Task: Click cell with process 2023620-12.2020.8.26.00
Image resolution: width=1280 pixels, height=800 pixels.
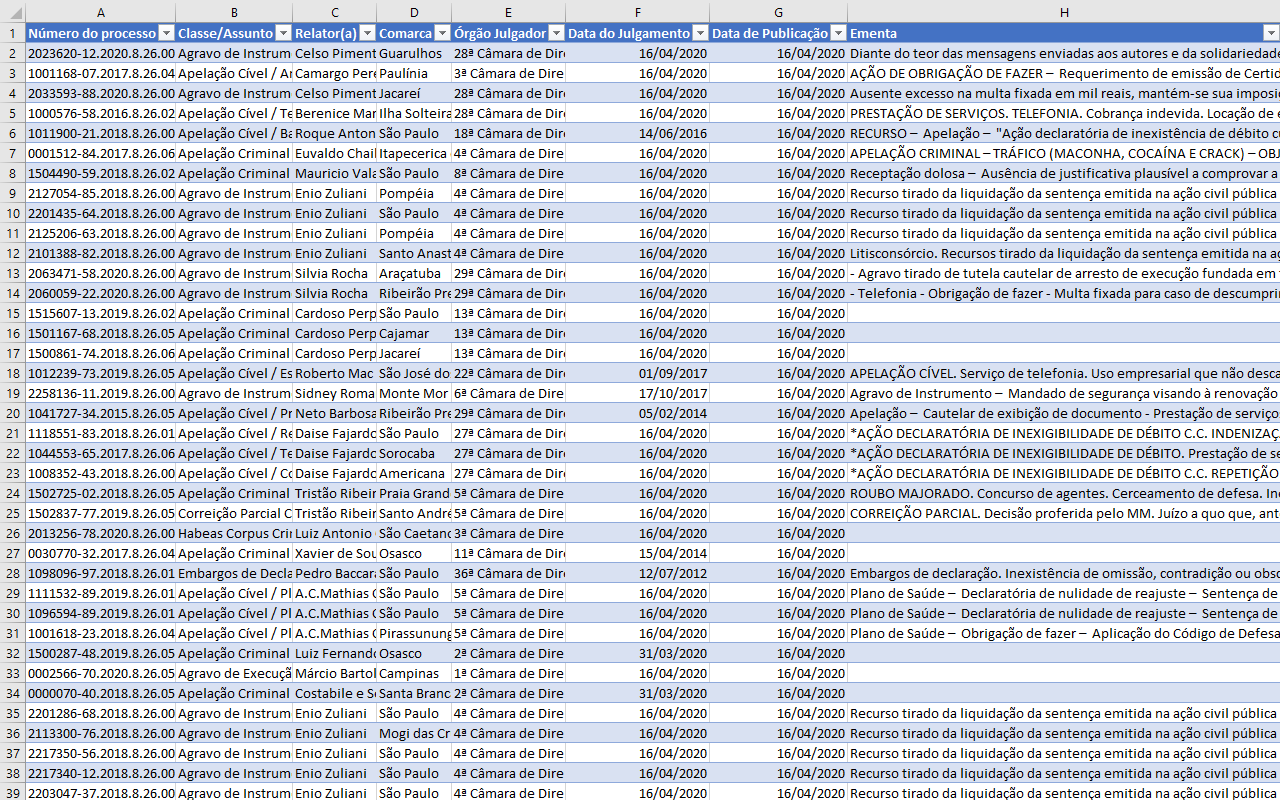Action: point(101,53)
